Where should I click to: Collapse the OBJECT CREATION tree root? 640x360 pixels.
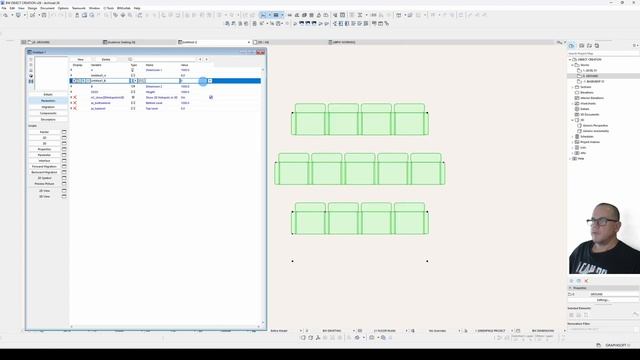point(571,60)
